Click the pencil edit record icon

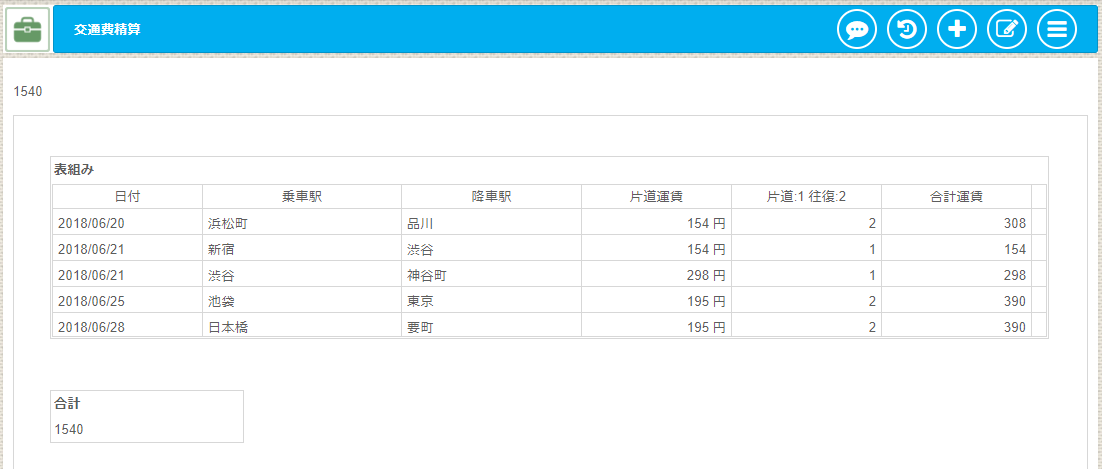(1007, 30)
